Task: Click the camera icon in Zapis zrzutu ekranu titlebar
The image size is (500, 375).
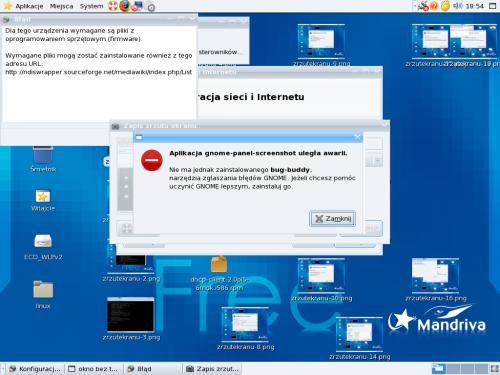Action: (x=116, y=126)
